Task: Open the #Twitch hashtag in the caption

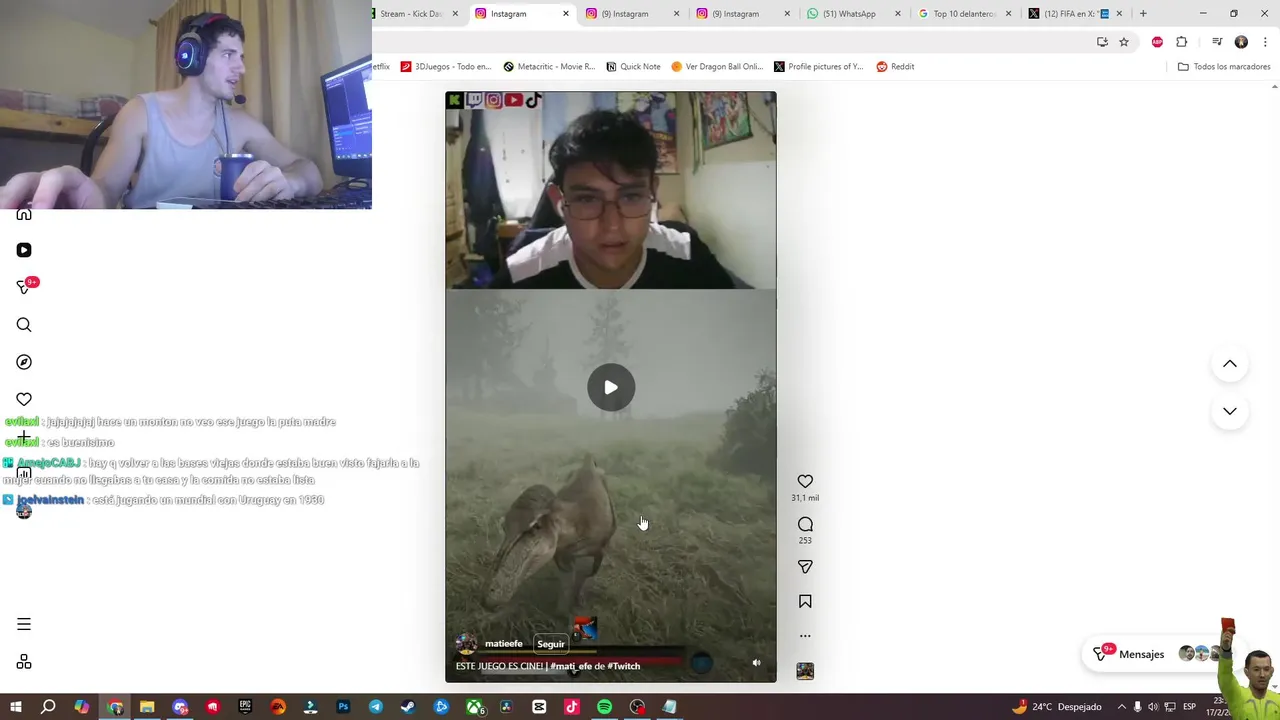Action: (x=624, y=666)
